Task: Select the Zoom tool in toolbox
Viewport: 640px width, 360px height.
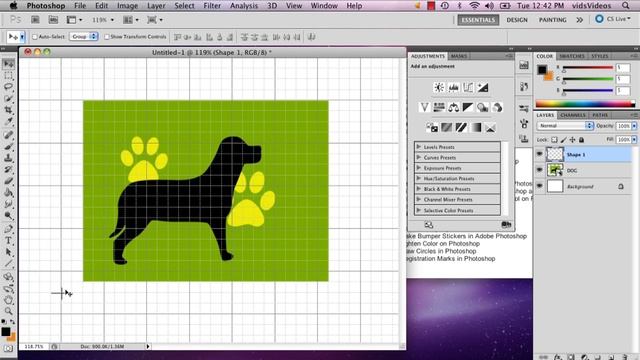Action: tap(9, 311)
